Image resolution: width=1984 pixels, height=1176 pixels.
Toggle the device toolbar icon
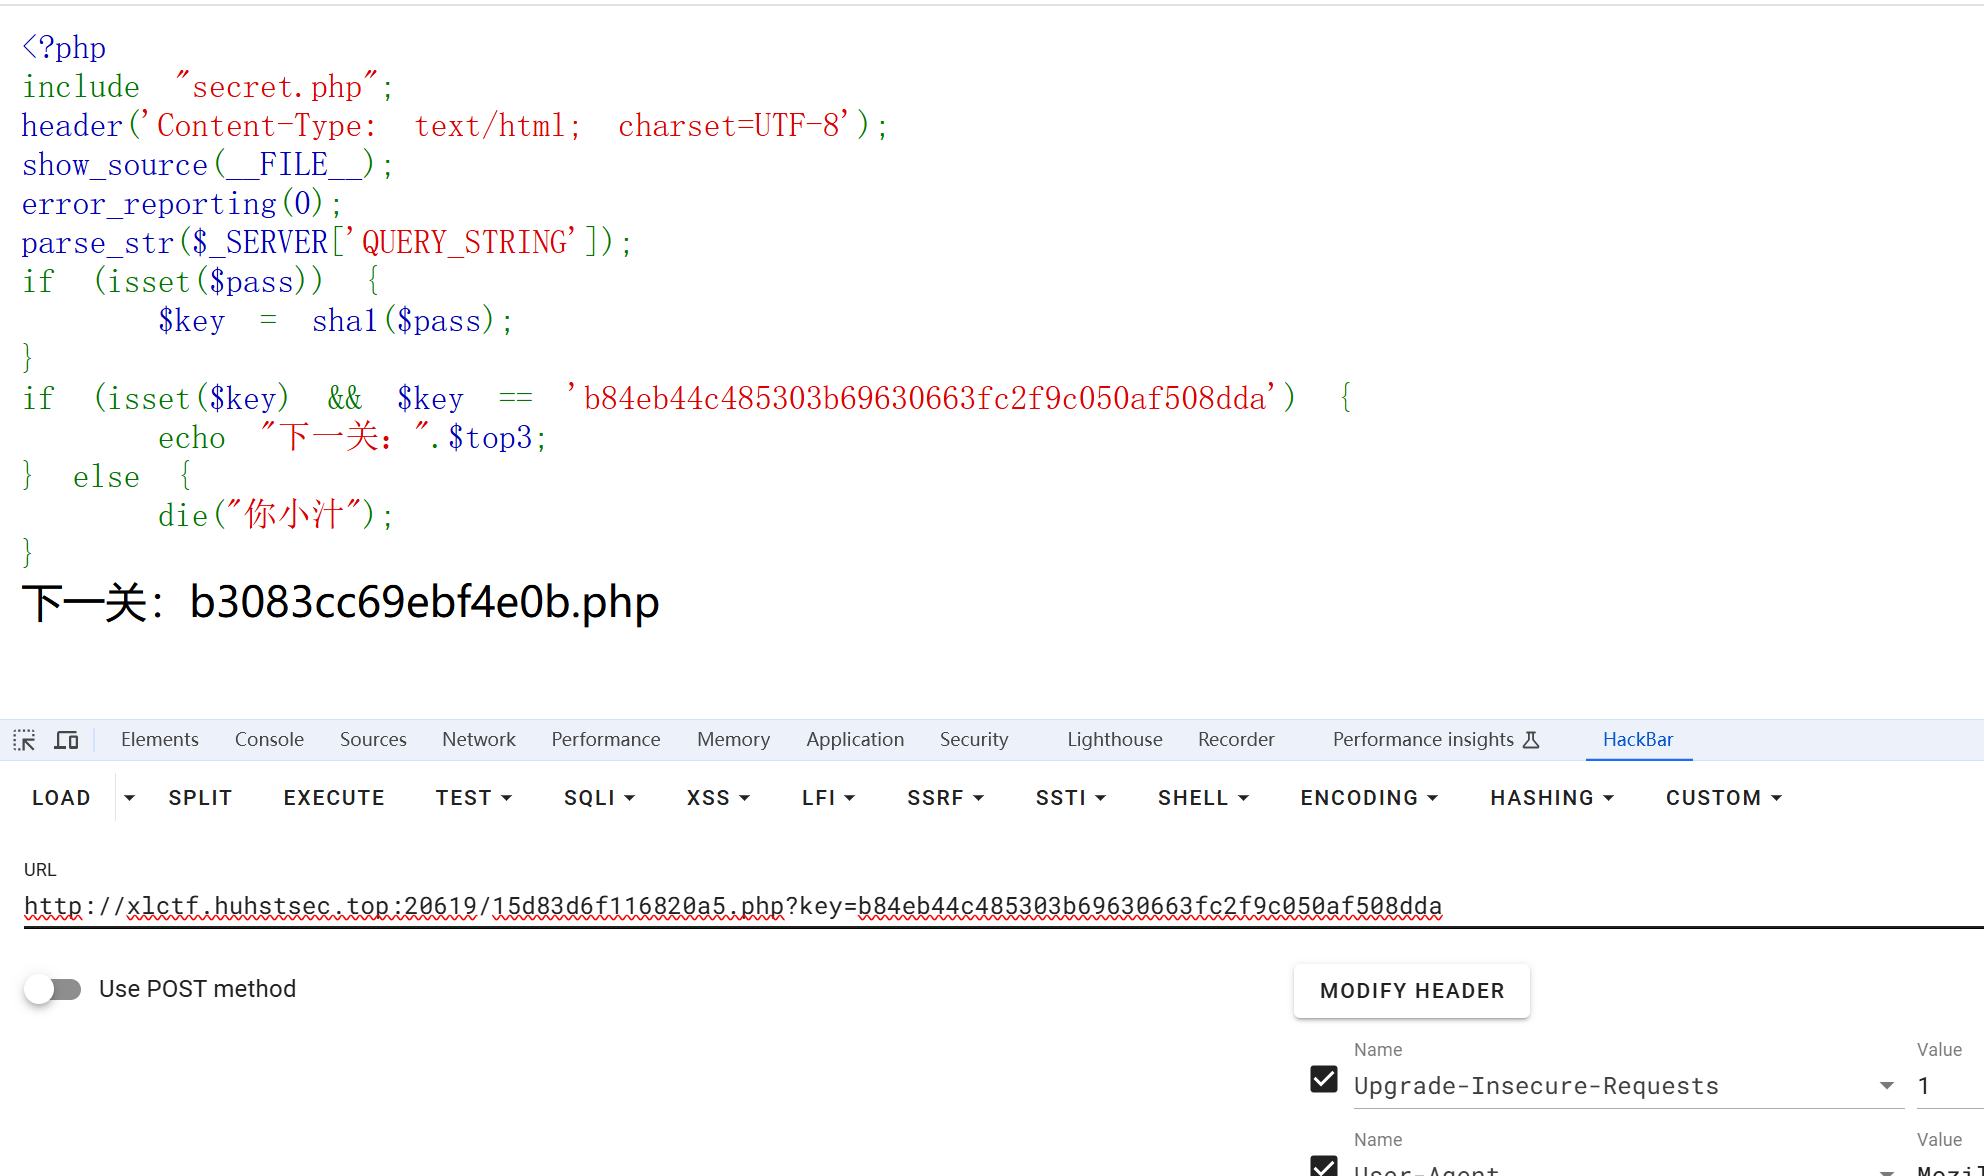tap(66, 740)
